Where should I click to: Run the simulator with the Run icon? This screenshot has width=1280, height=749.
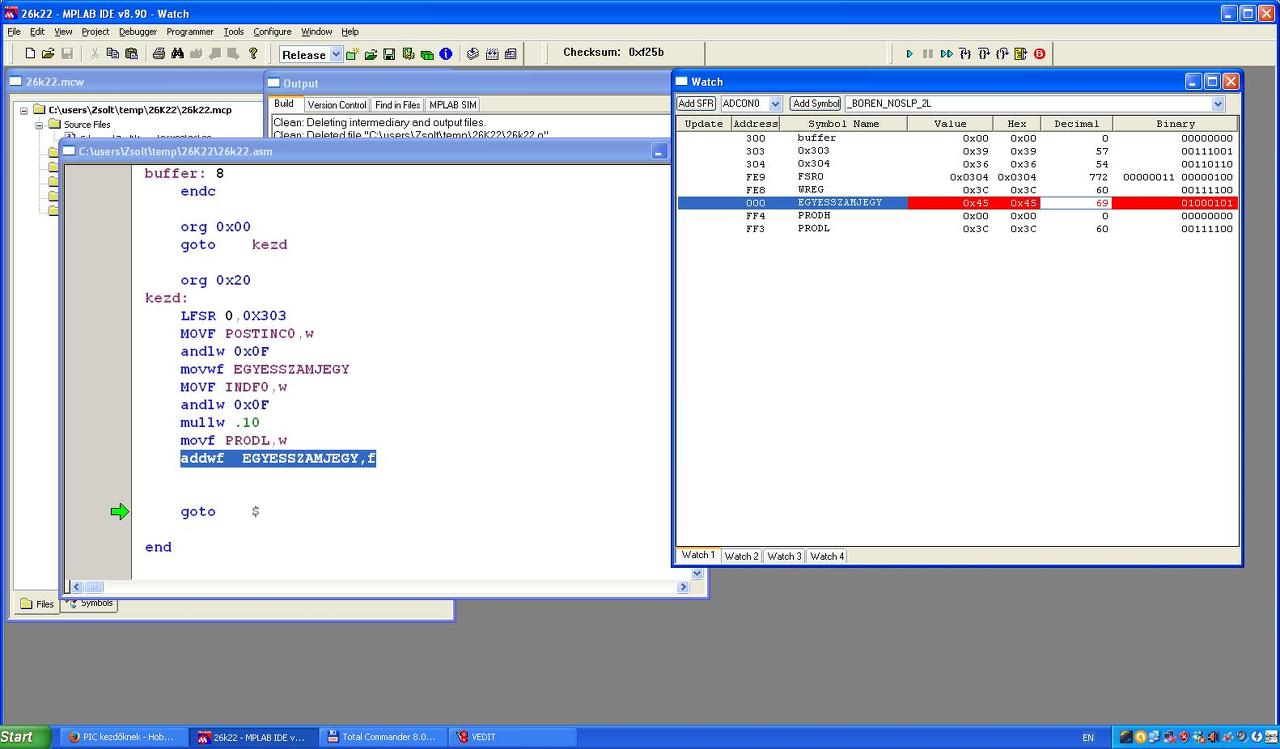[909, 54]
